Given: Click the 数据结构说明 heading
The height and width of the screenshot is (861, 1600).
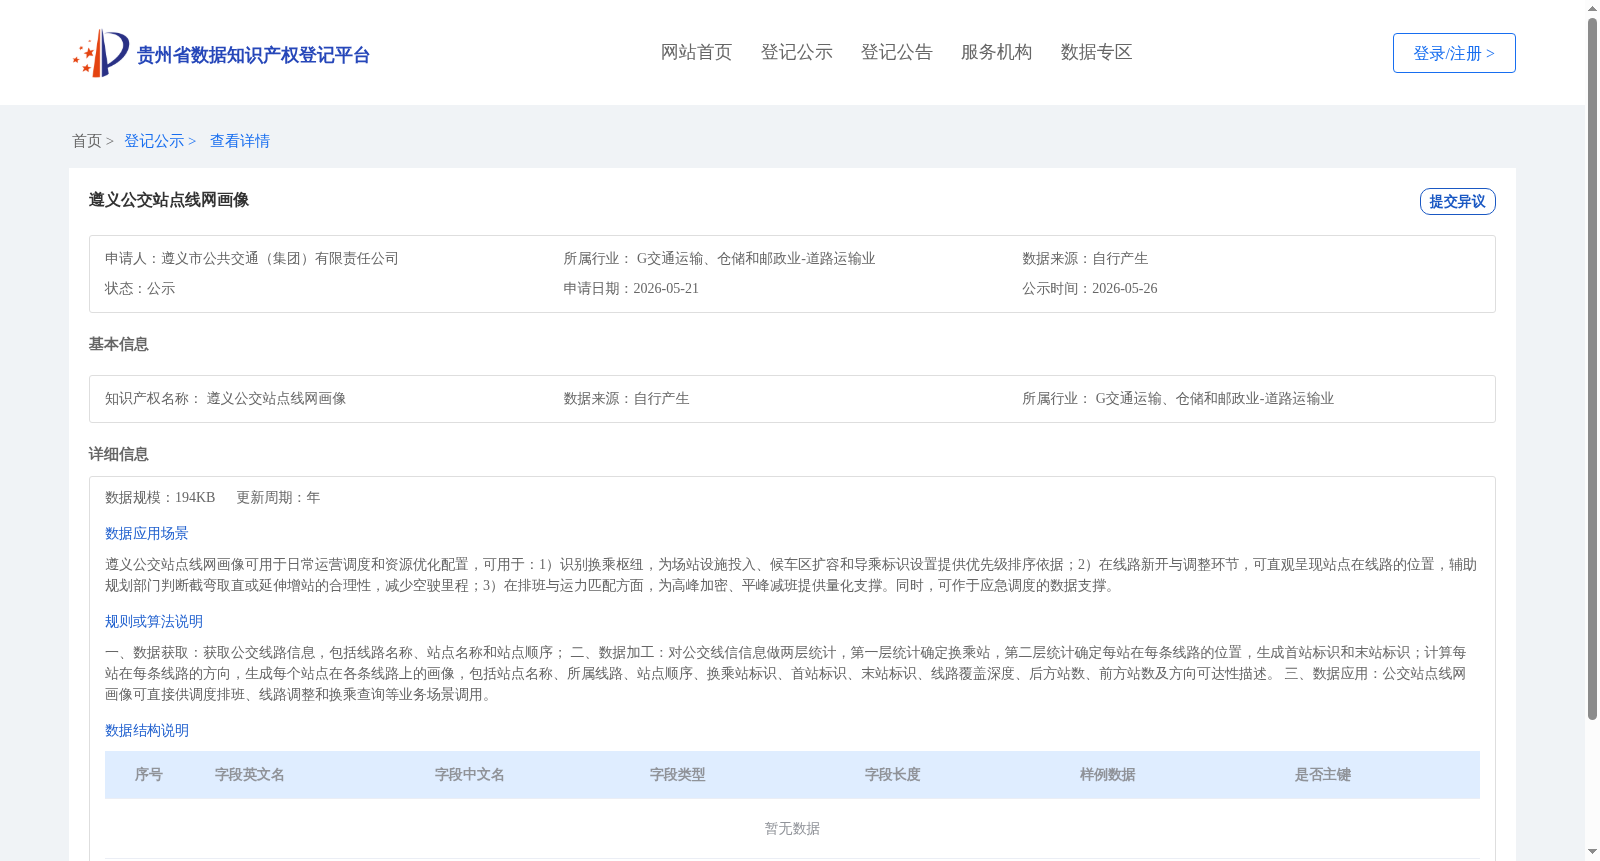Looking at the screenshot, I should click(x=147, y=730).
